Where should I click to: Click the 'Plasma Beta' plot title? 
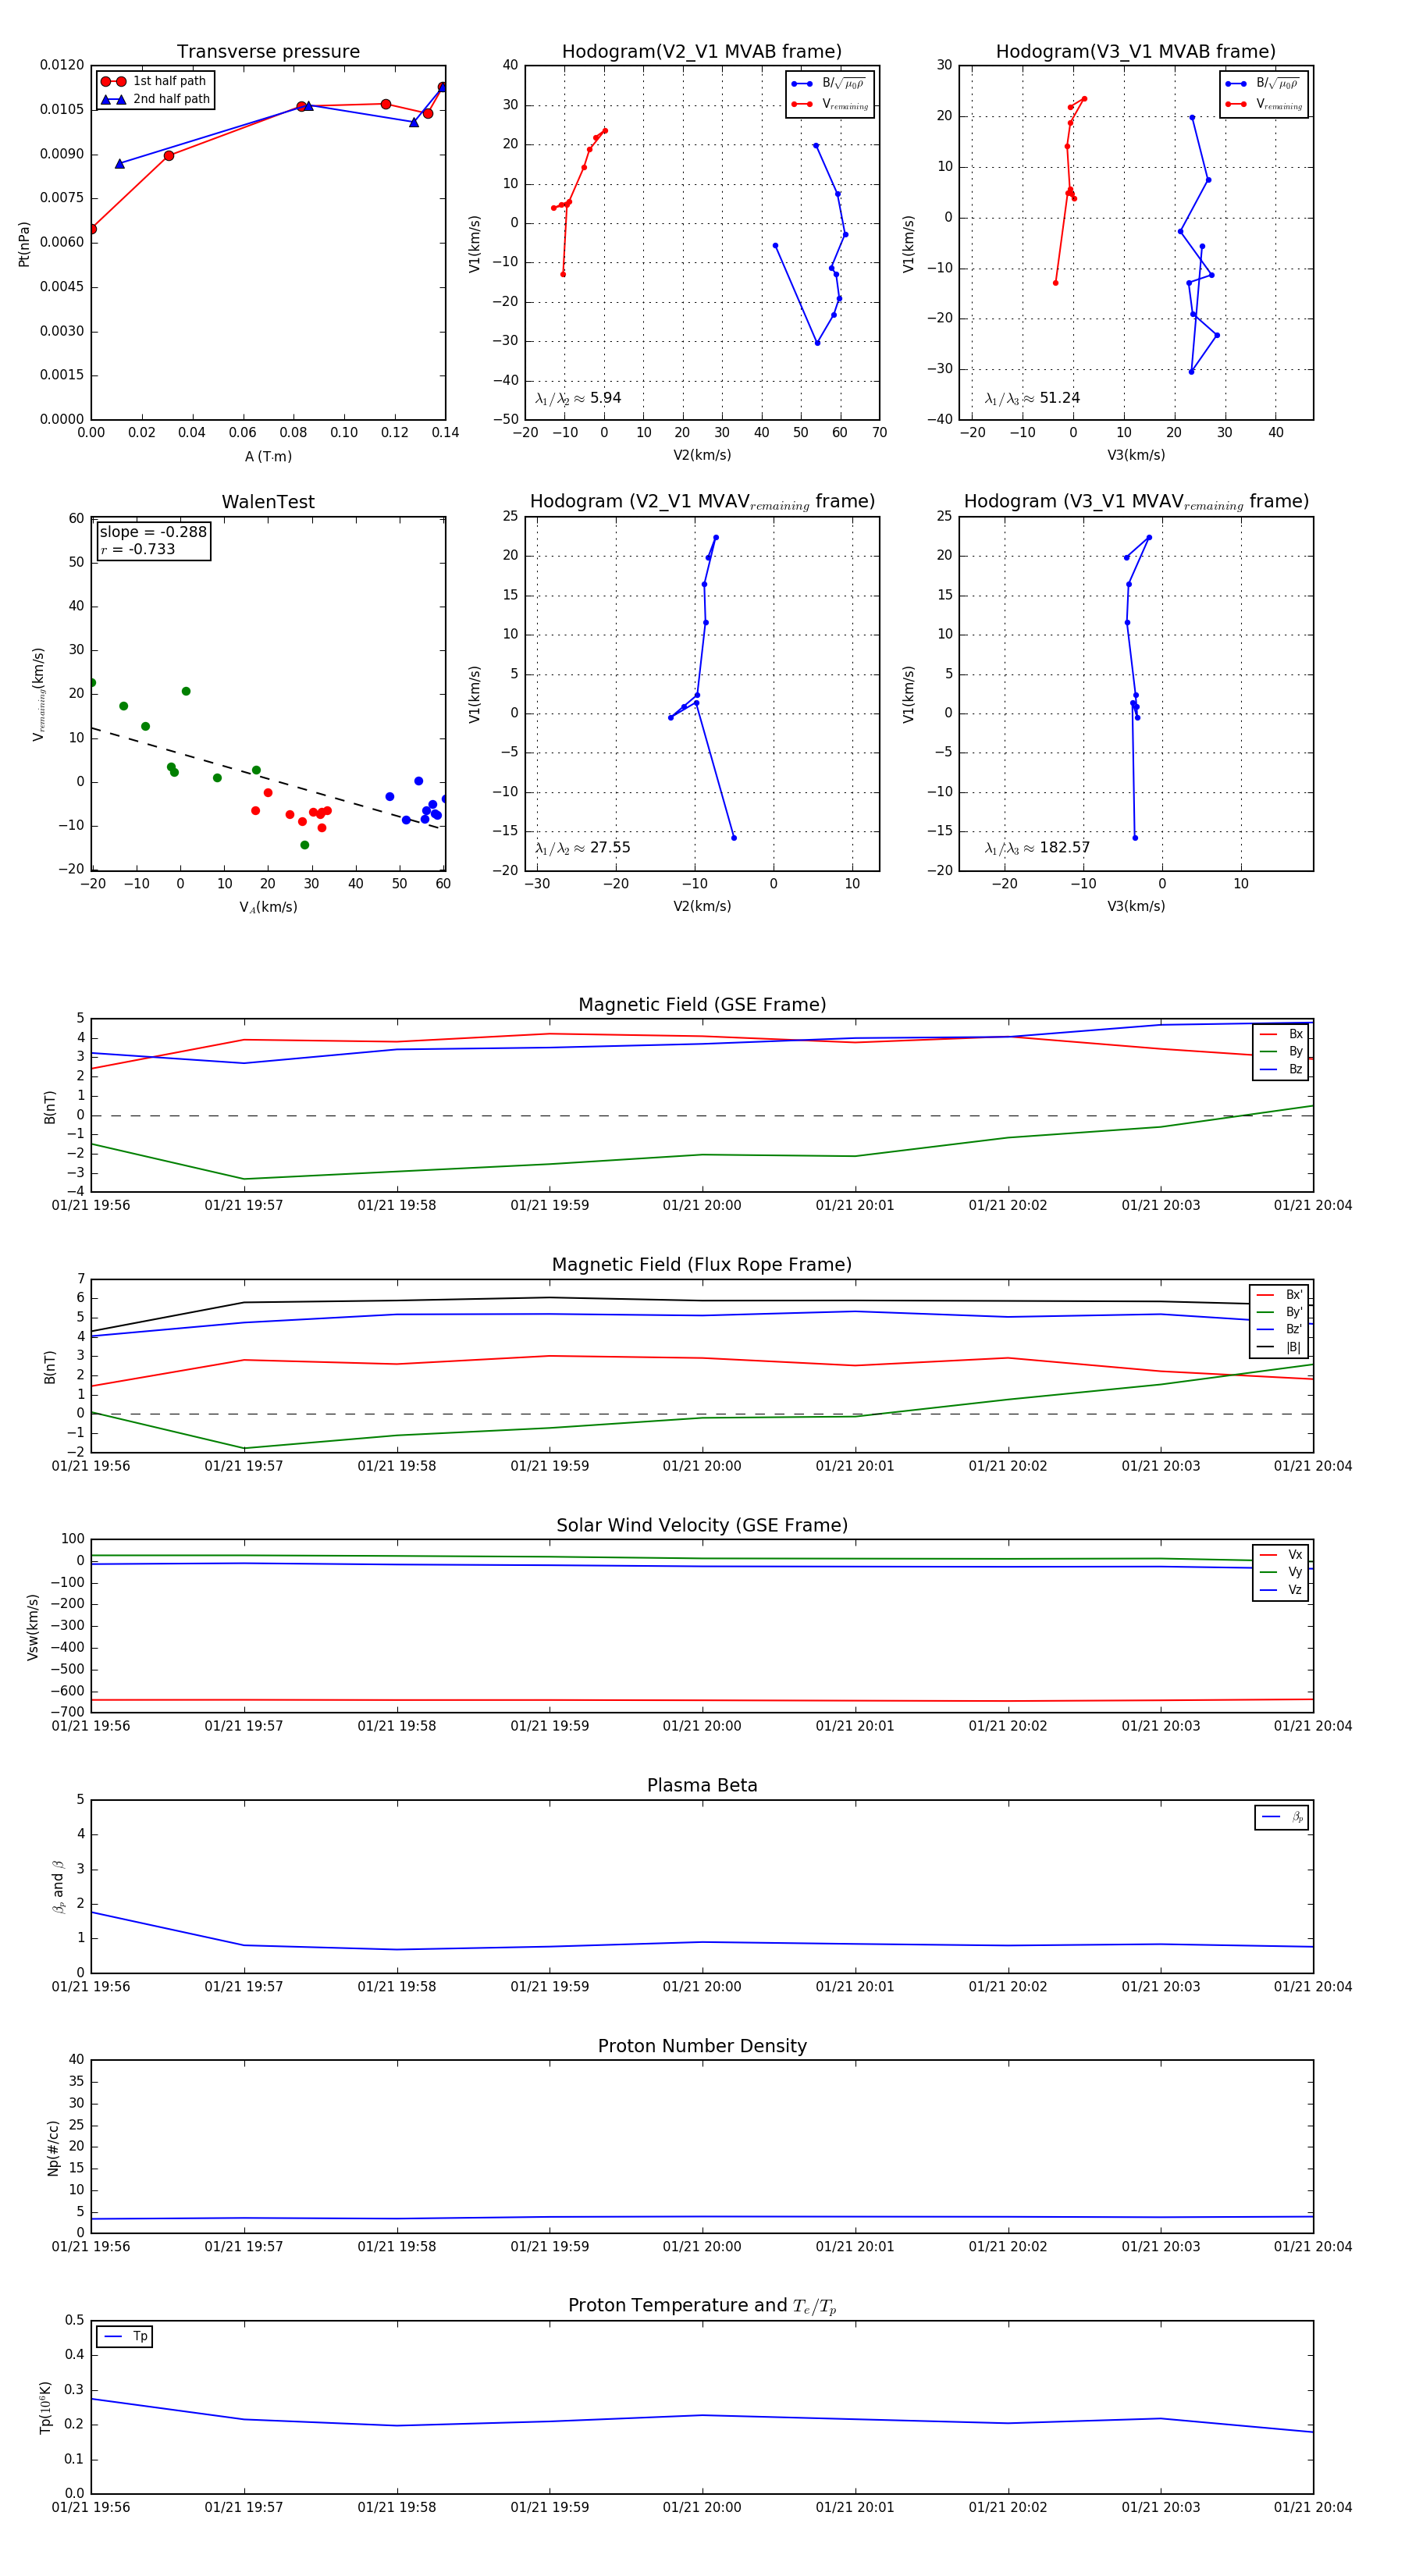pyautogui.click(x=702, y=1786)
